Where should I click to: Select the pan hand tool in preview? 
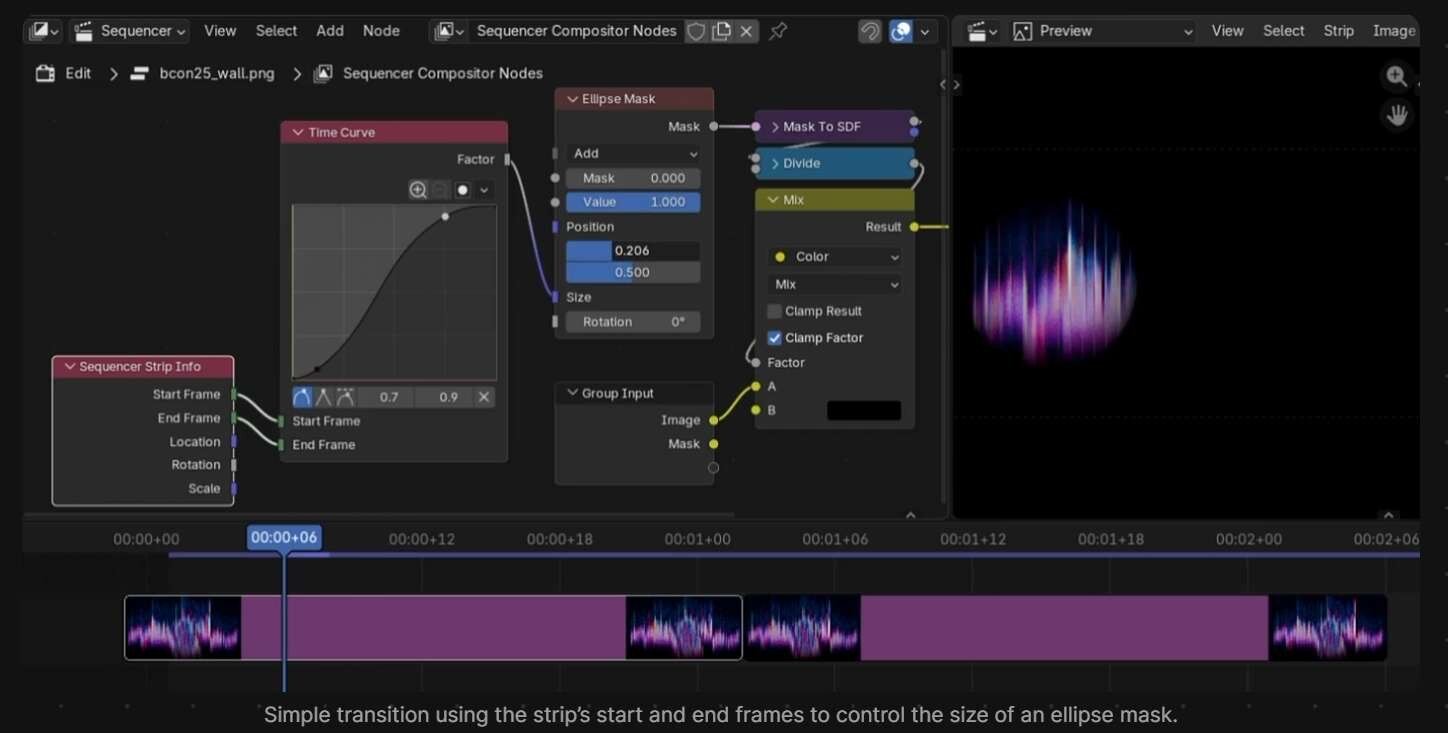tap(1397, 115)
